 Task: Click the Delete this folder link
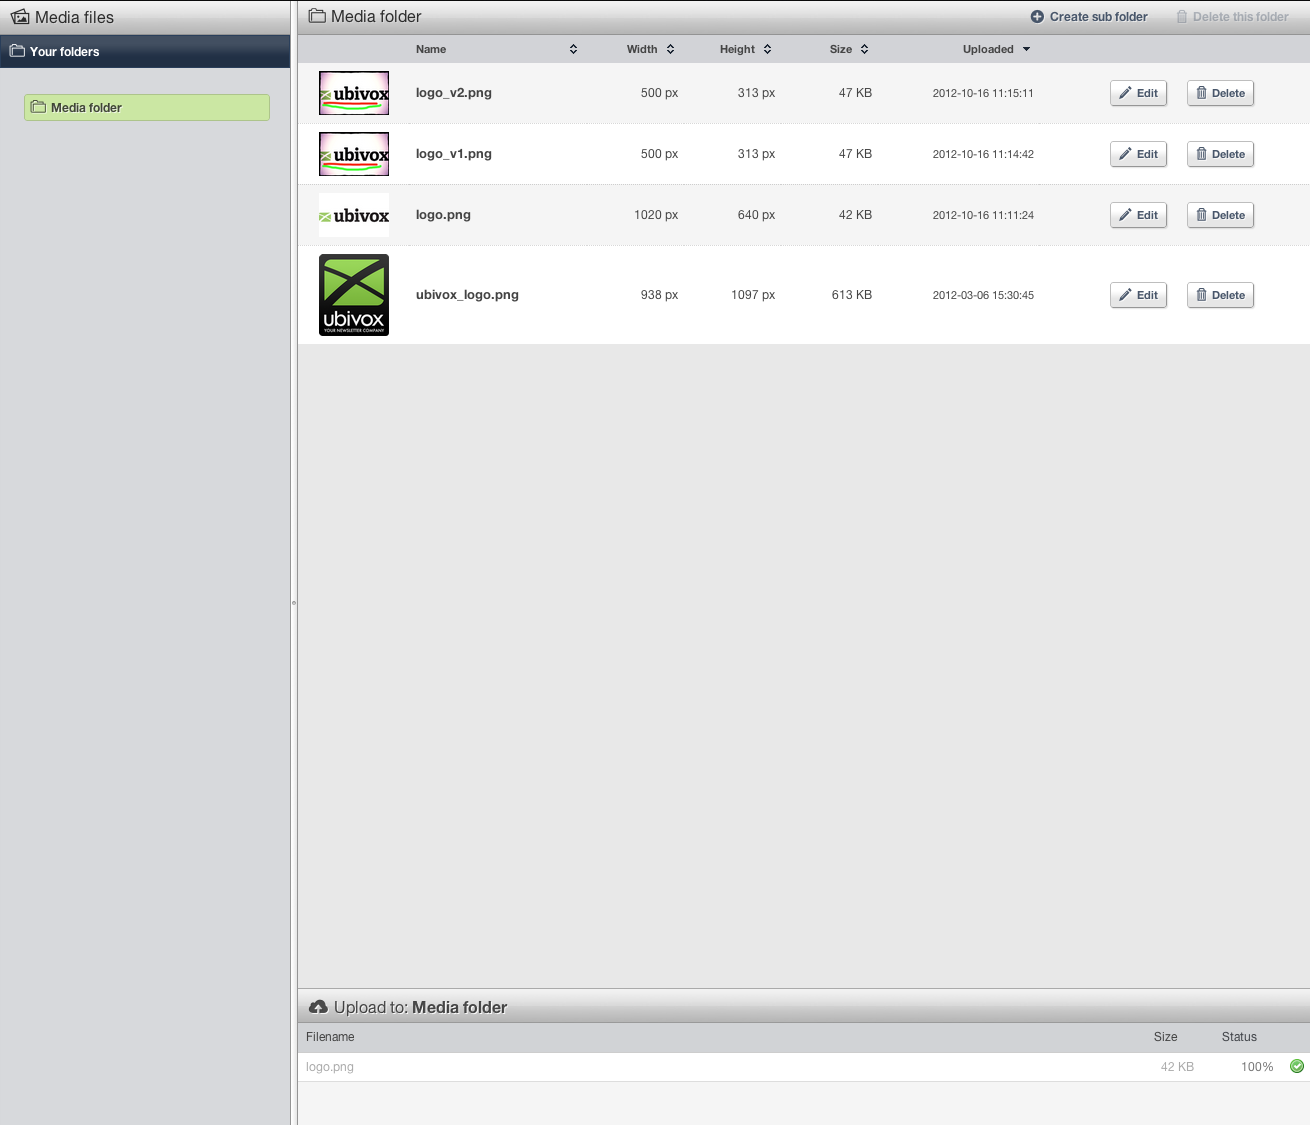1240,17
